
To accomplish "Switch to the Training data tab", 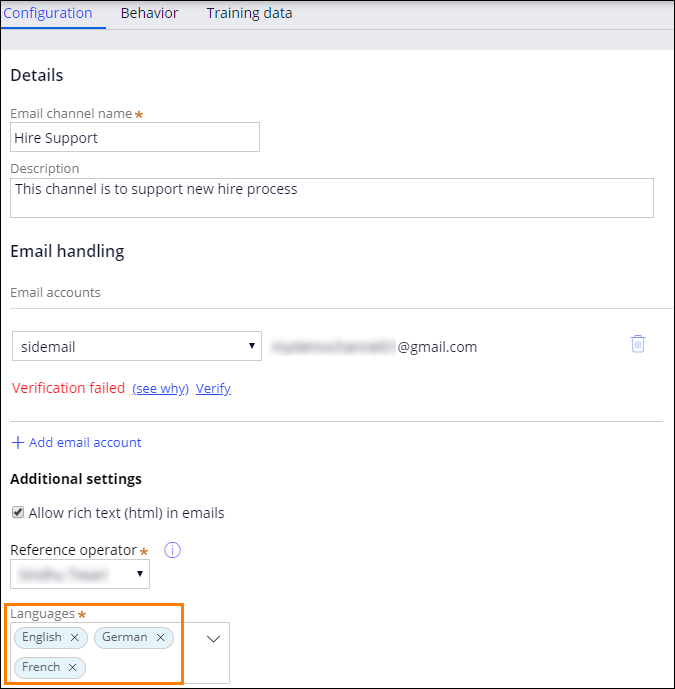I will [250, 14].
